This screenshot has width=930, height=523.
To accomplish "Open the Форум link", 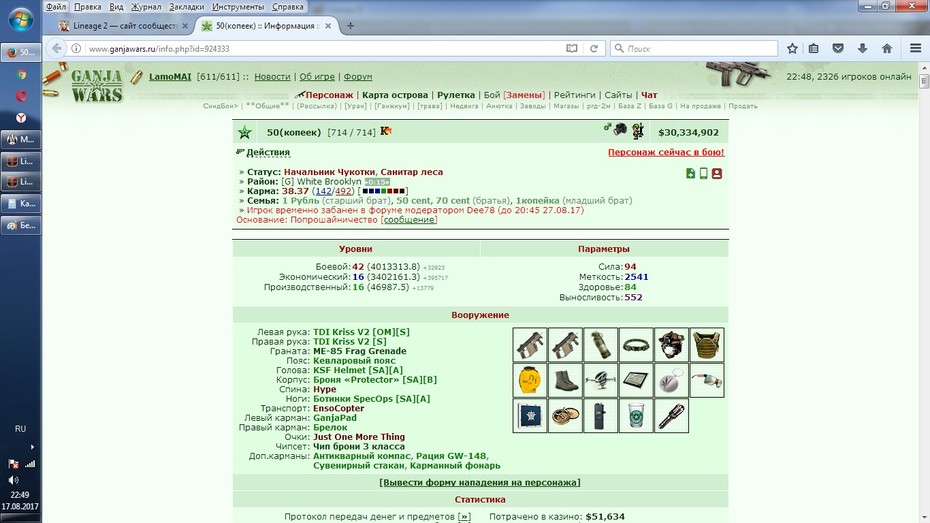I will (x=358, y=76).
